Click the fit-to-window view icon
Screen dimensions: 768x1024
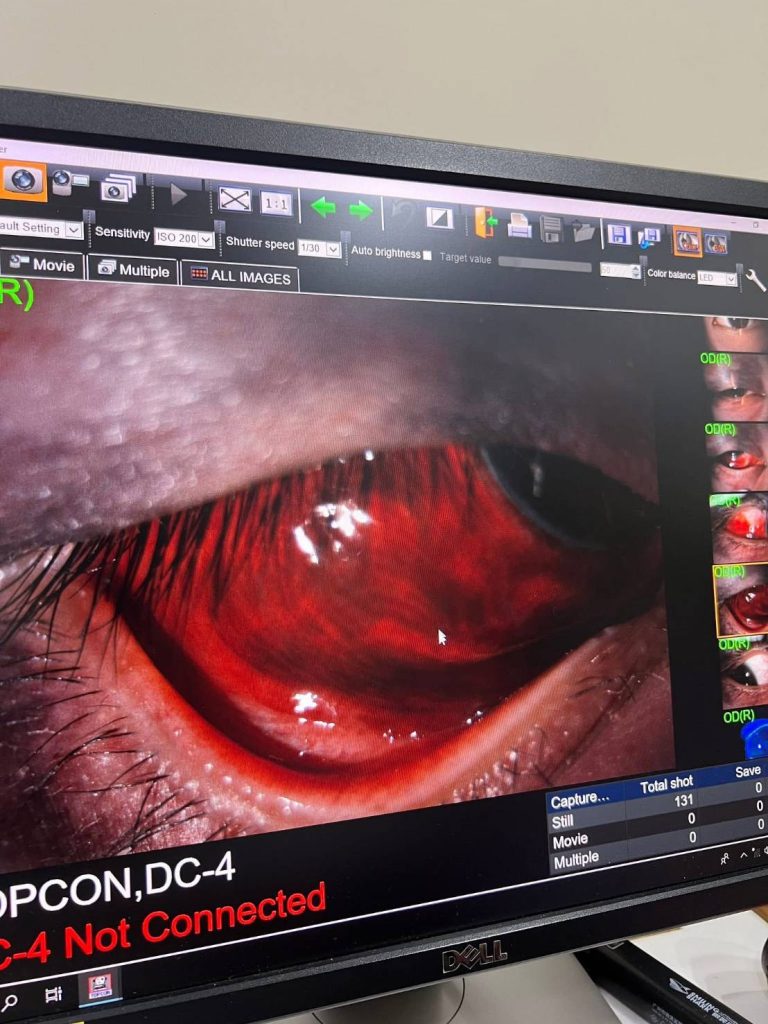pos(235,199)
